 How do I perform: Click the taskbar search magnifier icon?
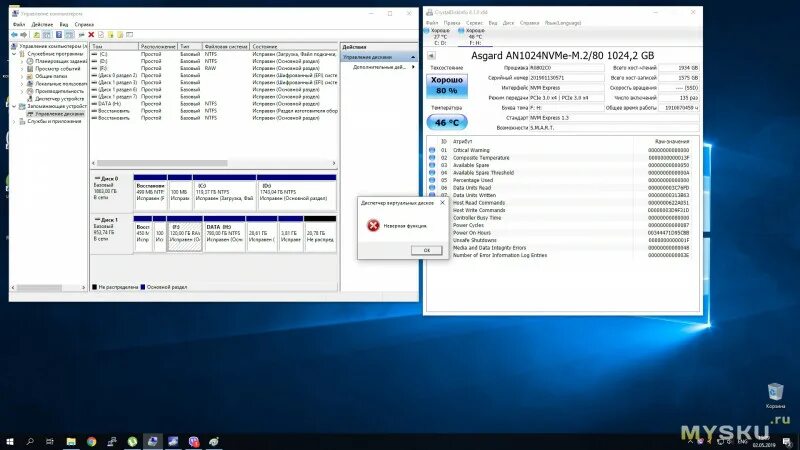30,442
